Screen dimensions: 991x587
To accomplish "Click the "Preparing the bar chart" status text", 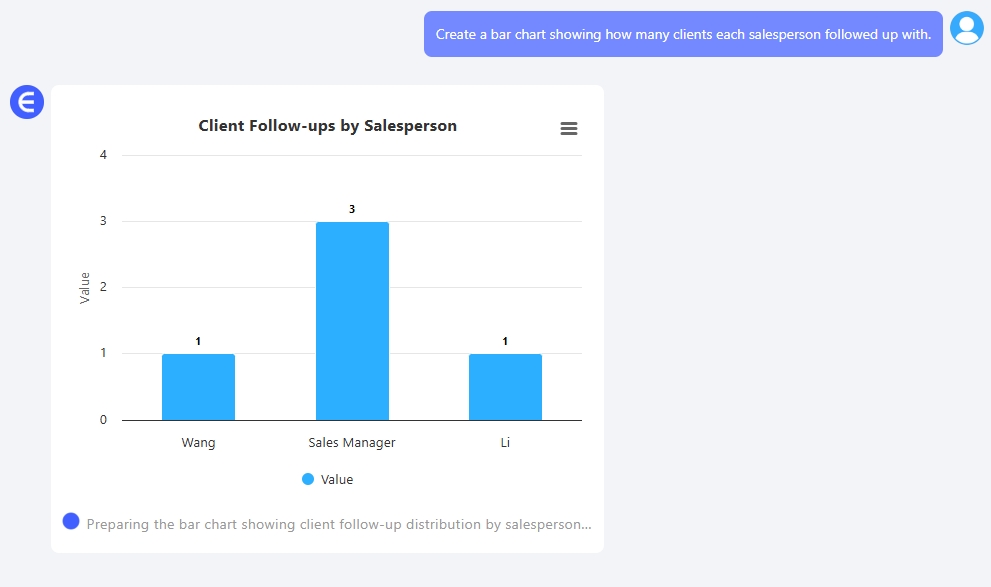I will pyautogui.click(x=339, y=524).
